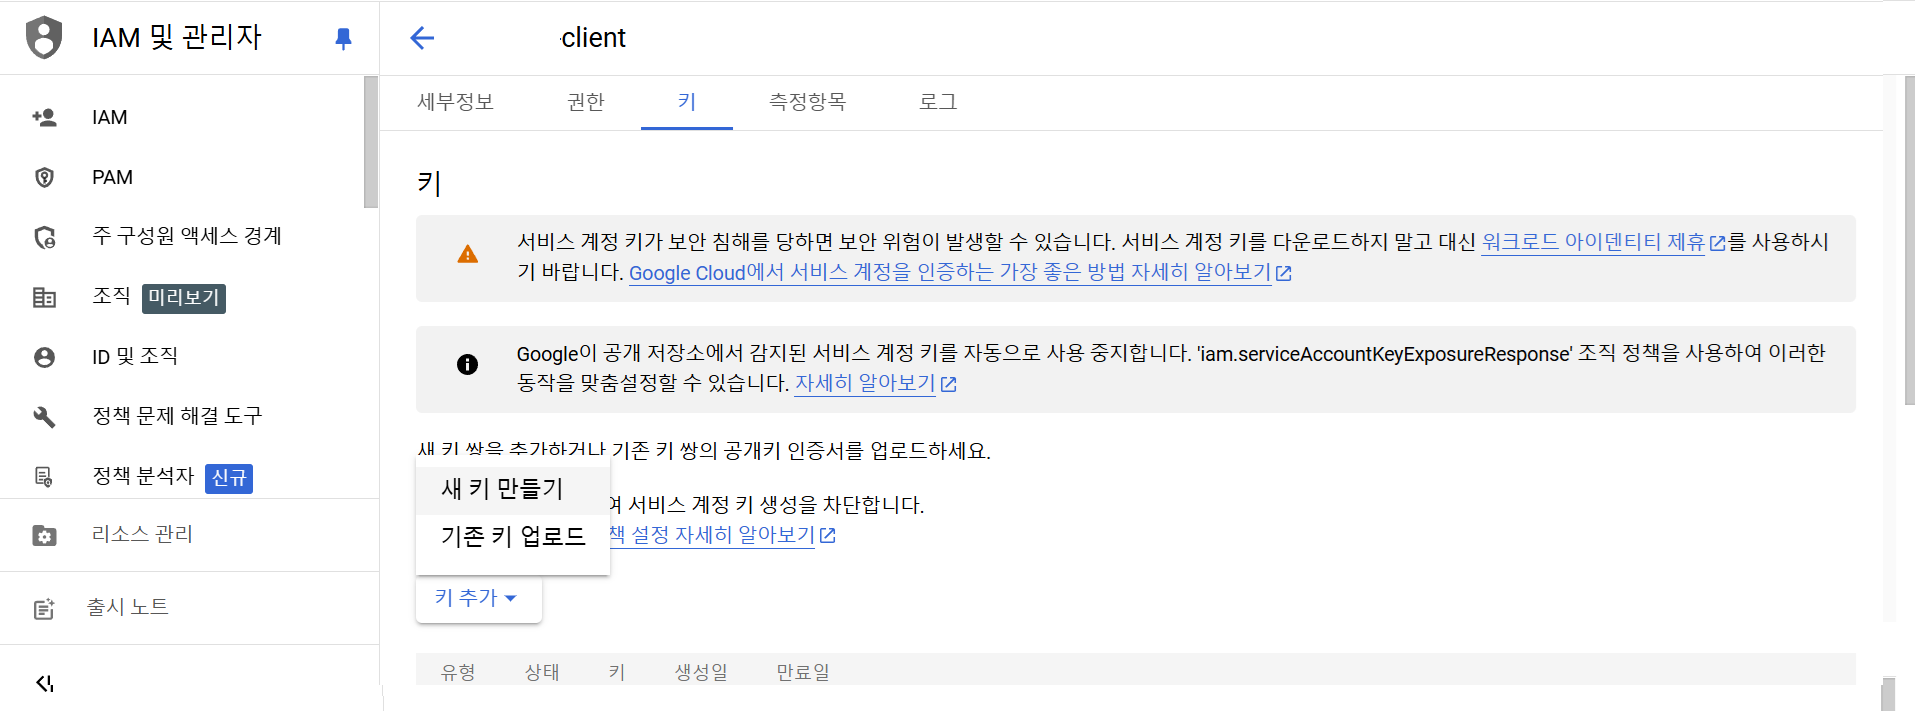Click the 미리보기 badge next to 조직

pos(184,298)
